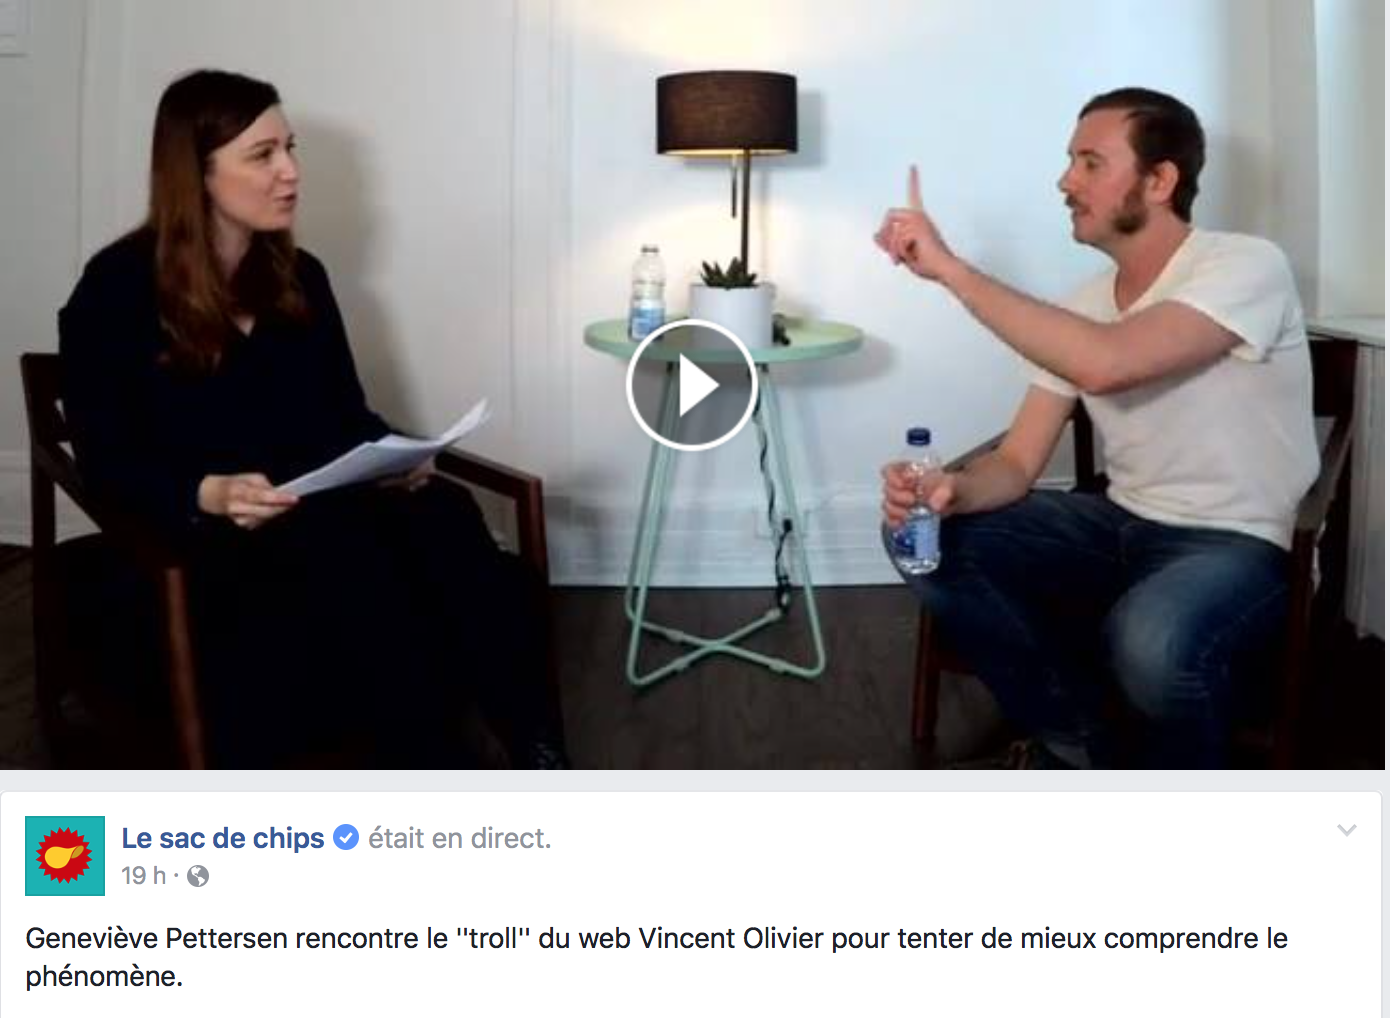Click the mint green side table in video
Image resolution: width=1390 pixels, height=1018 pixels.
click(724, 500)
